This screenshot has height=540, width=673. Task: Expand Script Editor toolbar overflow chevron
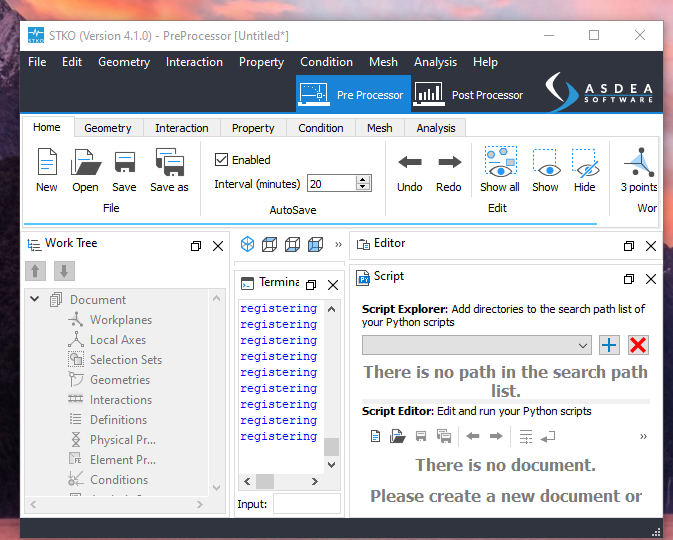[643, 437]
